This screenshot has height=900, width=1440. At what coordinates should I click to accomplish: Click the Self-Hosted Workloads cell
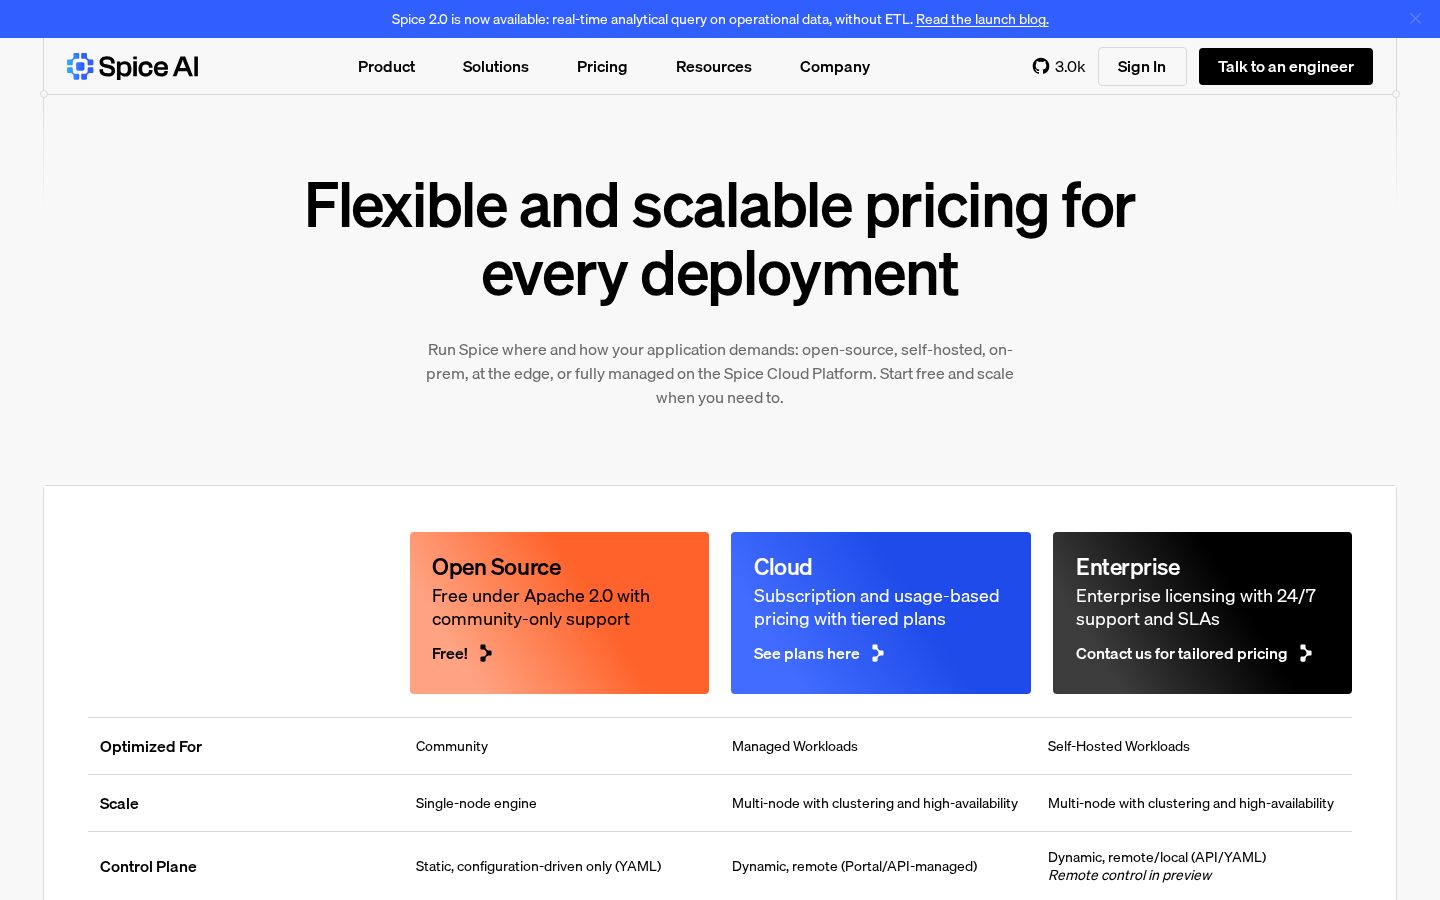[1119, 746]
